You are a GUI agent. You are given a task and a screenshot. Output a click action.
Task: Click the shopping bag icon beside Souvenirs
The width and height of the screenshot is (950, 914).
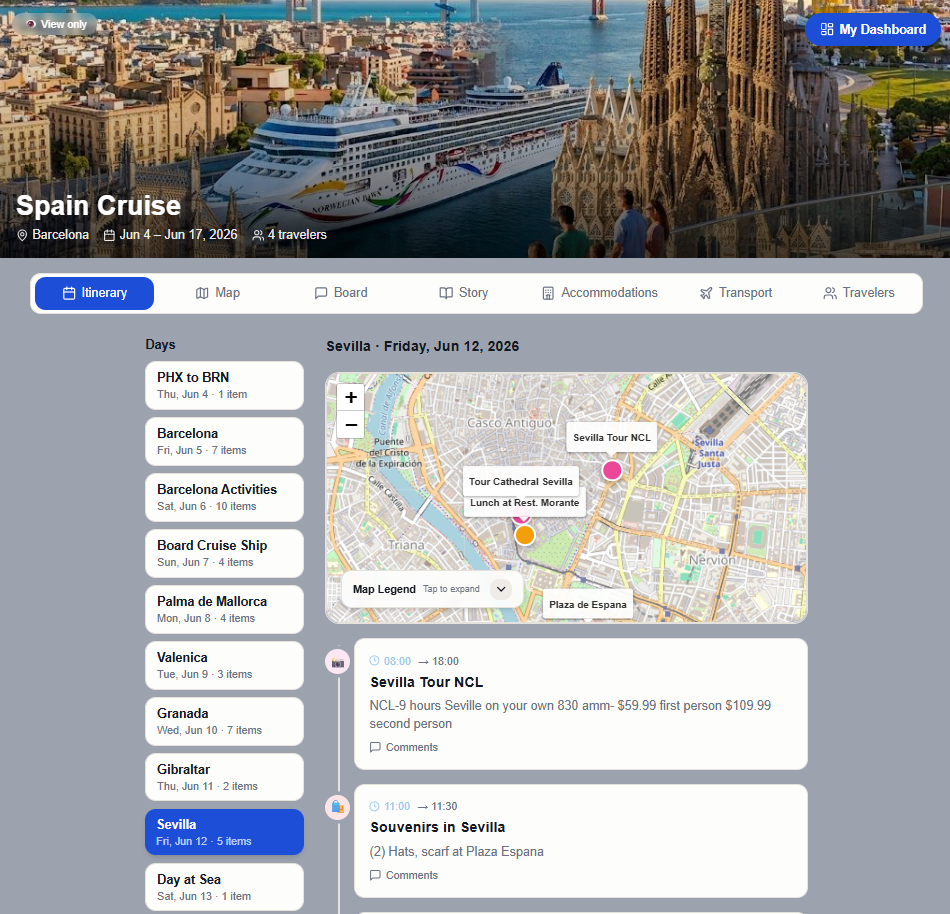tap(337, 807)
